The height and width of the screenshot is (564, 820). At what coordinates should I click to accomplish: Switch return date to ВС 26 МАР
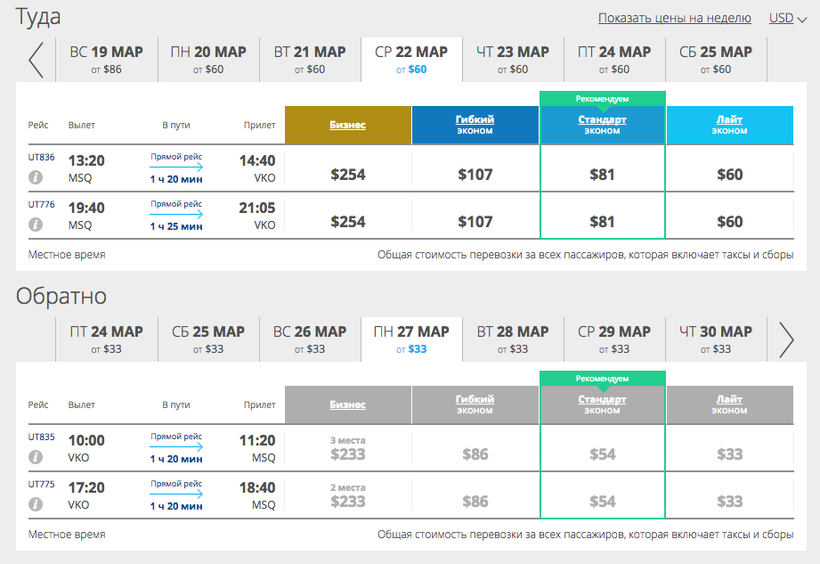(x=309, y=340)
